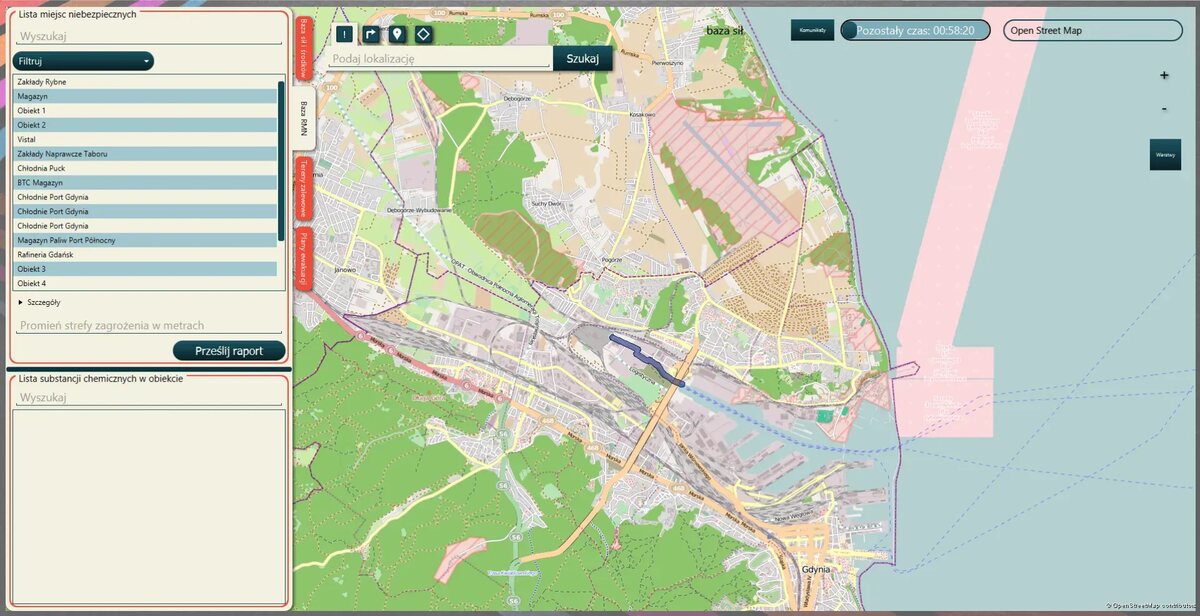Switch to Tereny zalewowe tab
1200x616 pixels.
[x=304, y=188]
